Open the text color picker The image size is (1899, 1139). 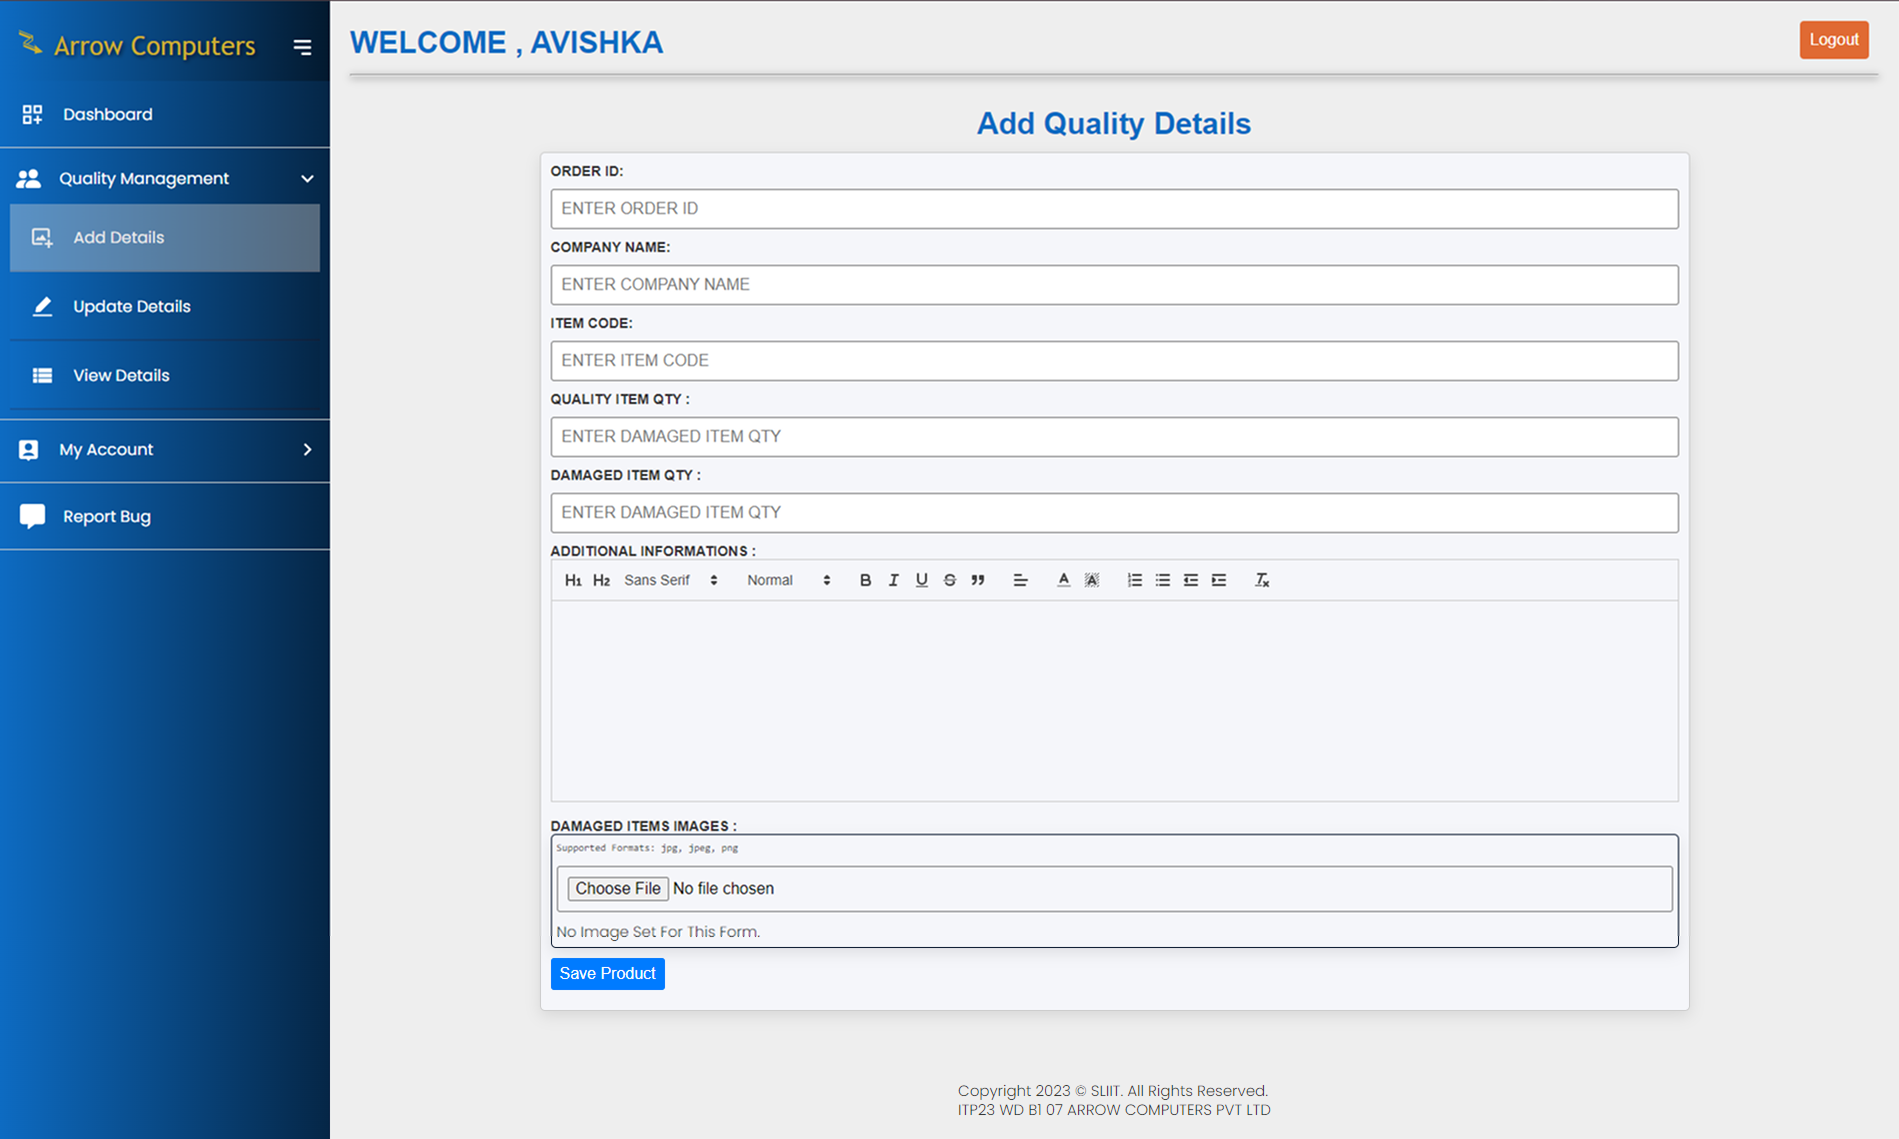1063,580
